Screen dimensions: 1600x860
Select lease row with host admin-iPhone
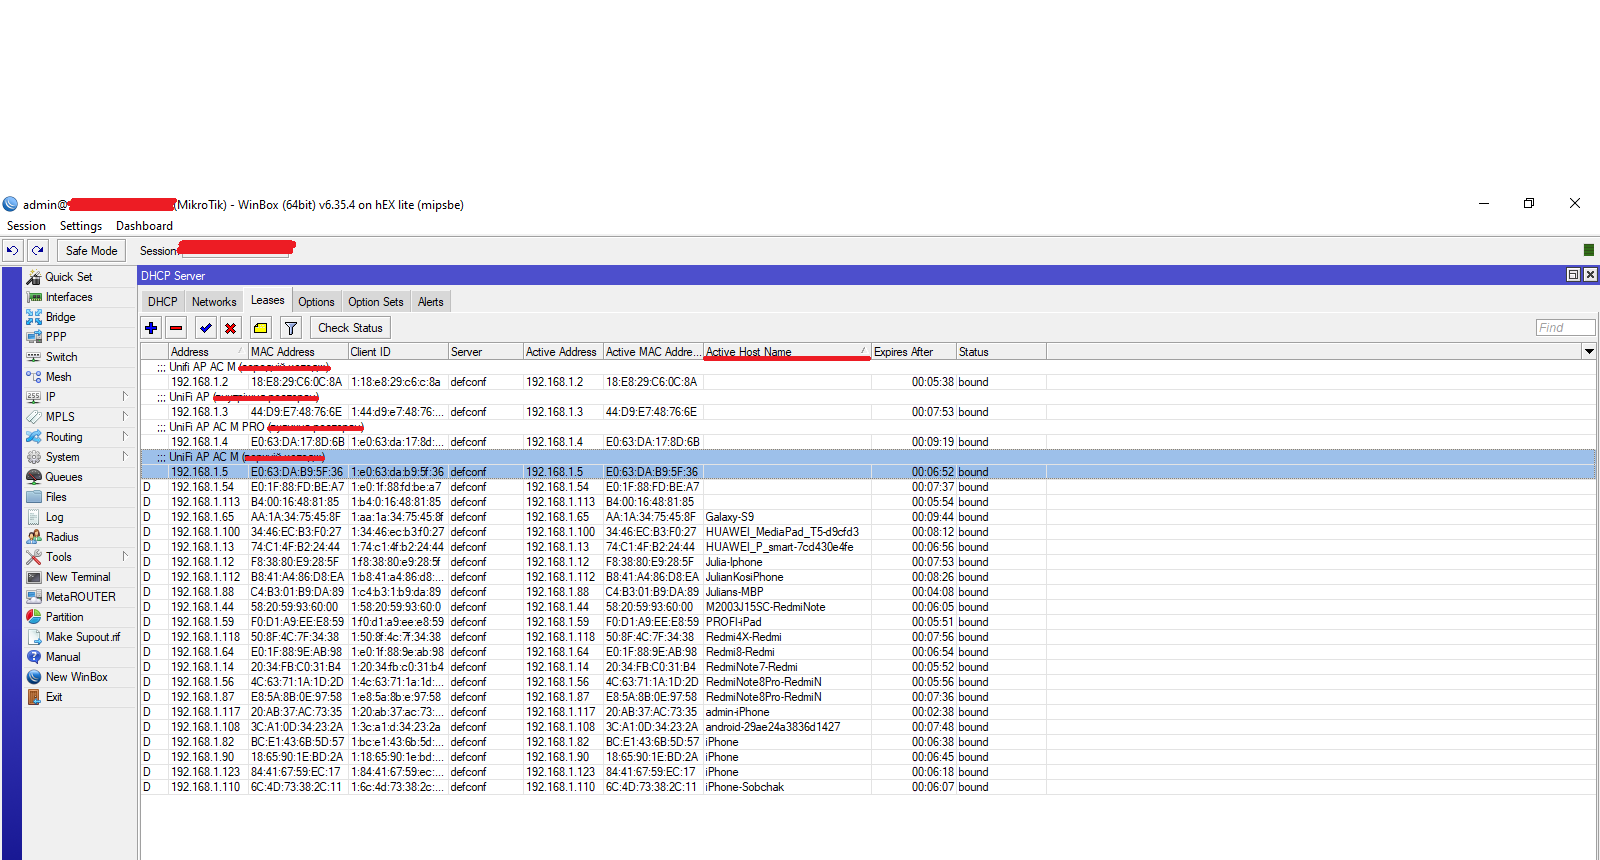(x=868, y=712)
